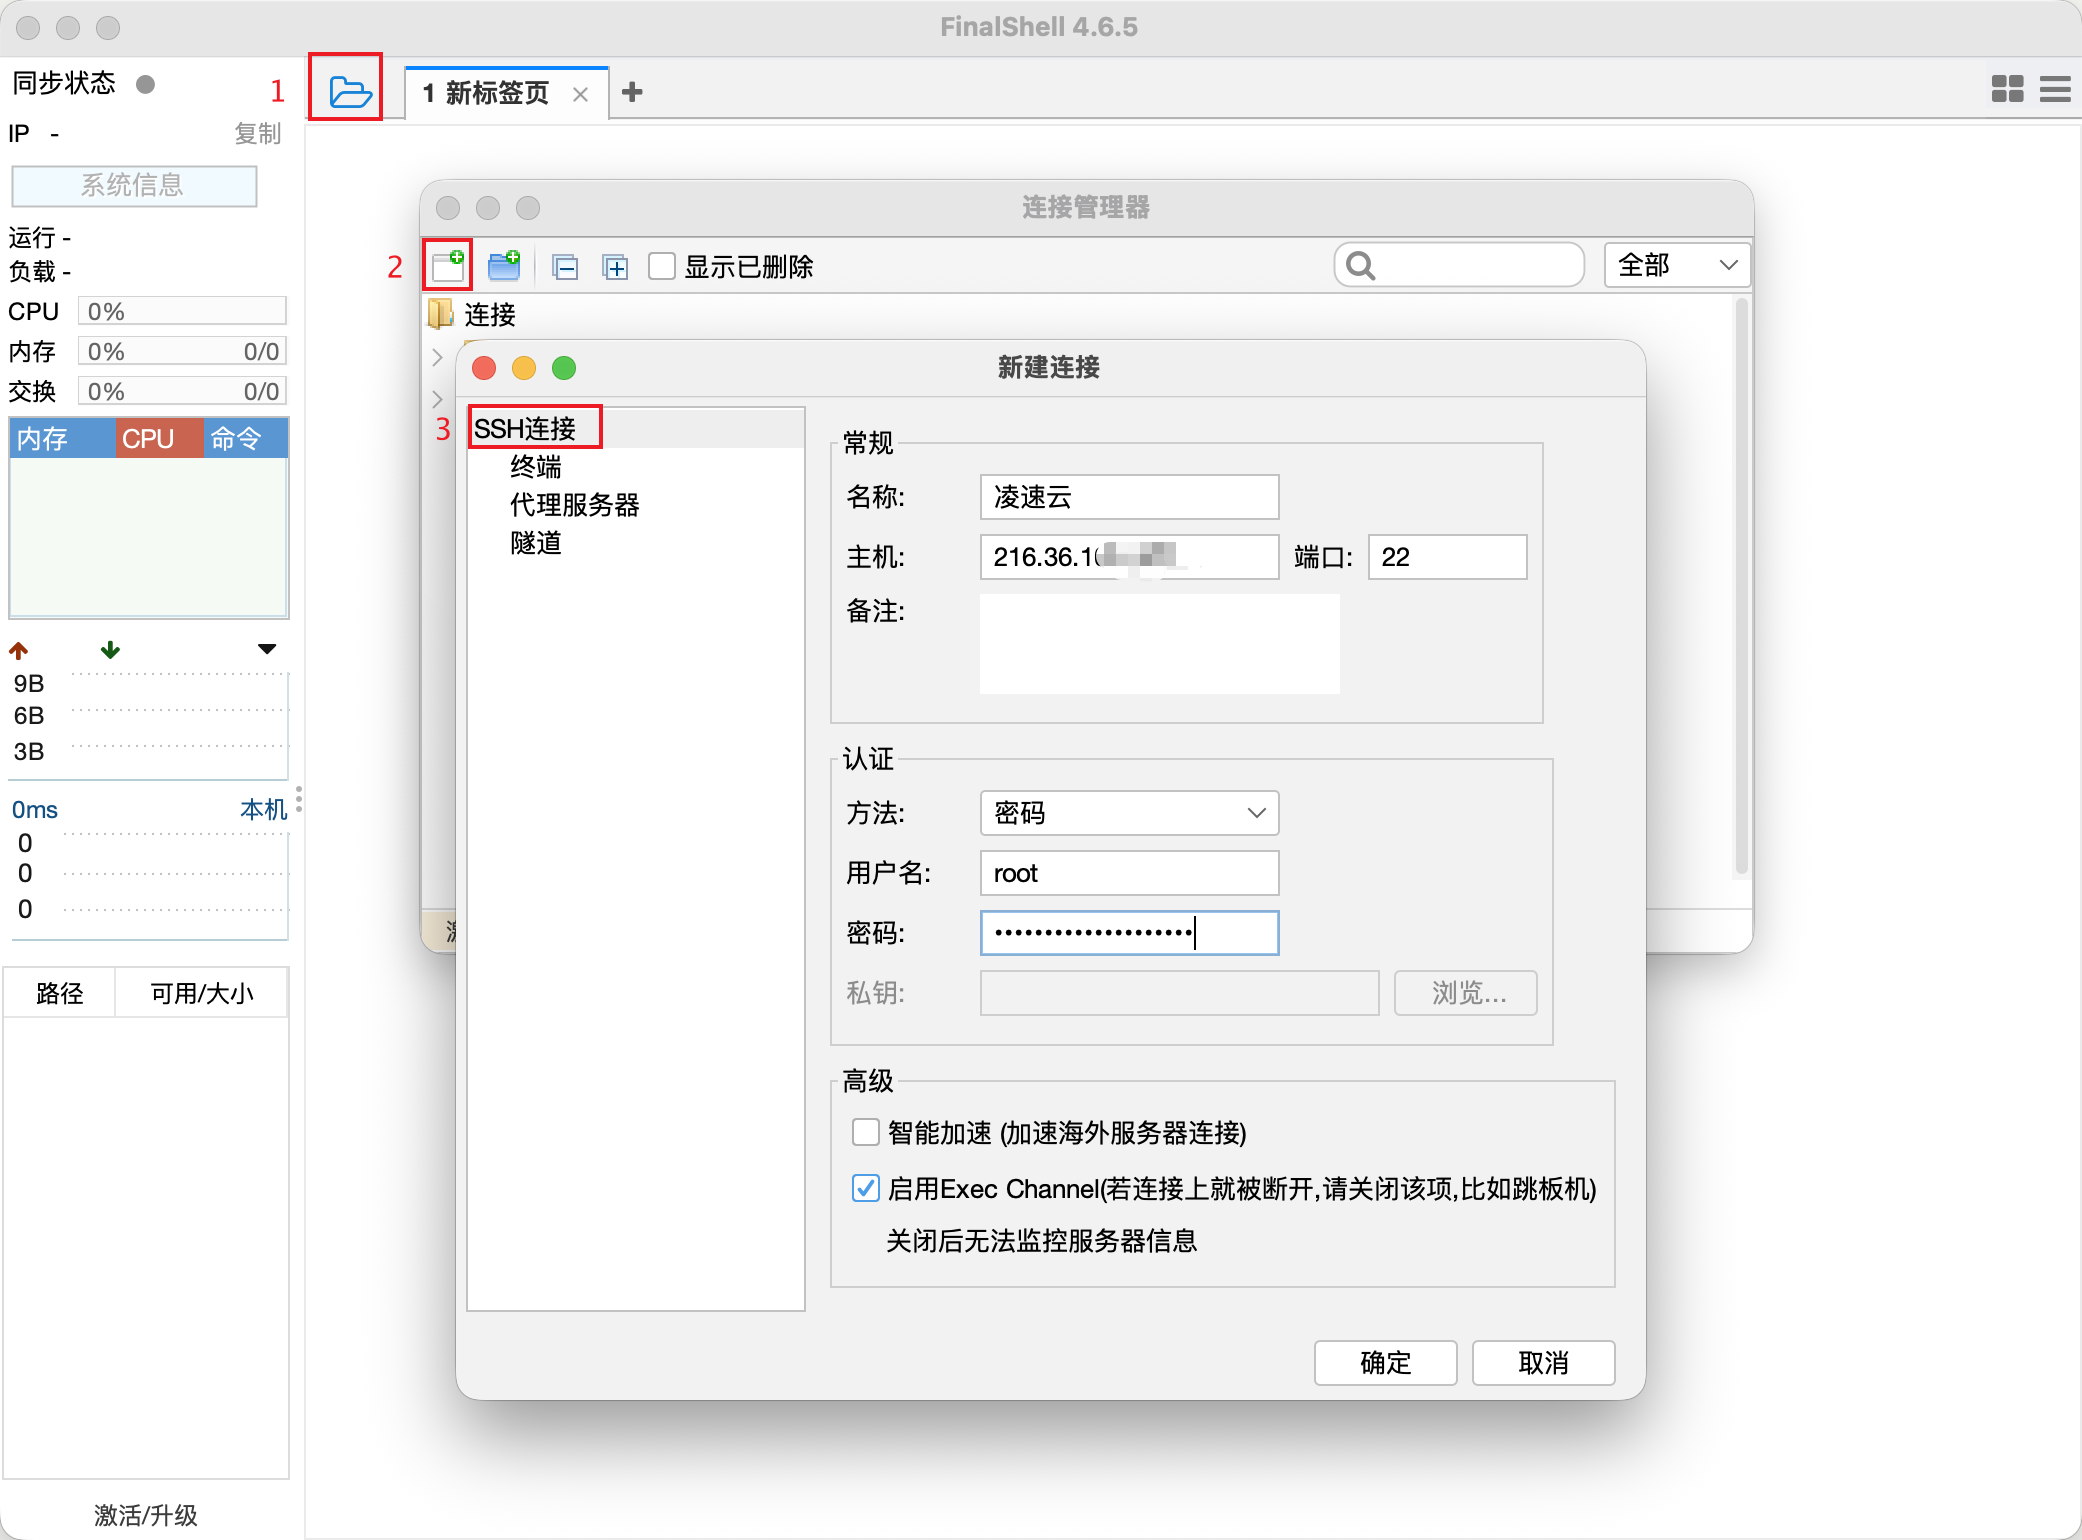2082x1540 pixels.
Task: Maximize the 新建连接 dialog with green button
Action: pos(564,368)
